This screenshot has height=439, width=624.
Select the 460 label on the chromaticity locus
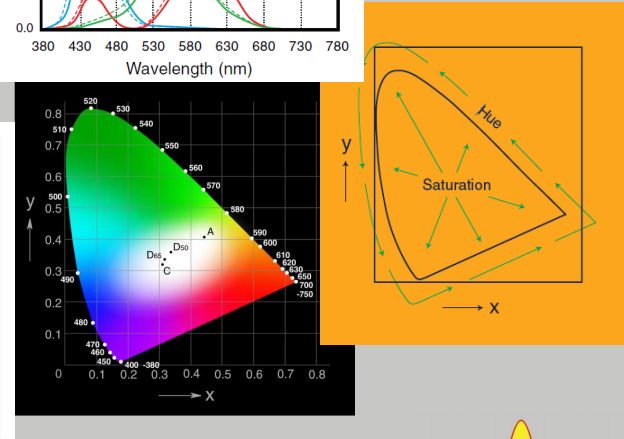point(97,352)
